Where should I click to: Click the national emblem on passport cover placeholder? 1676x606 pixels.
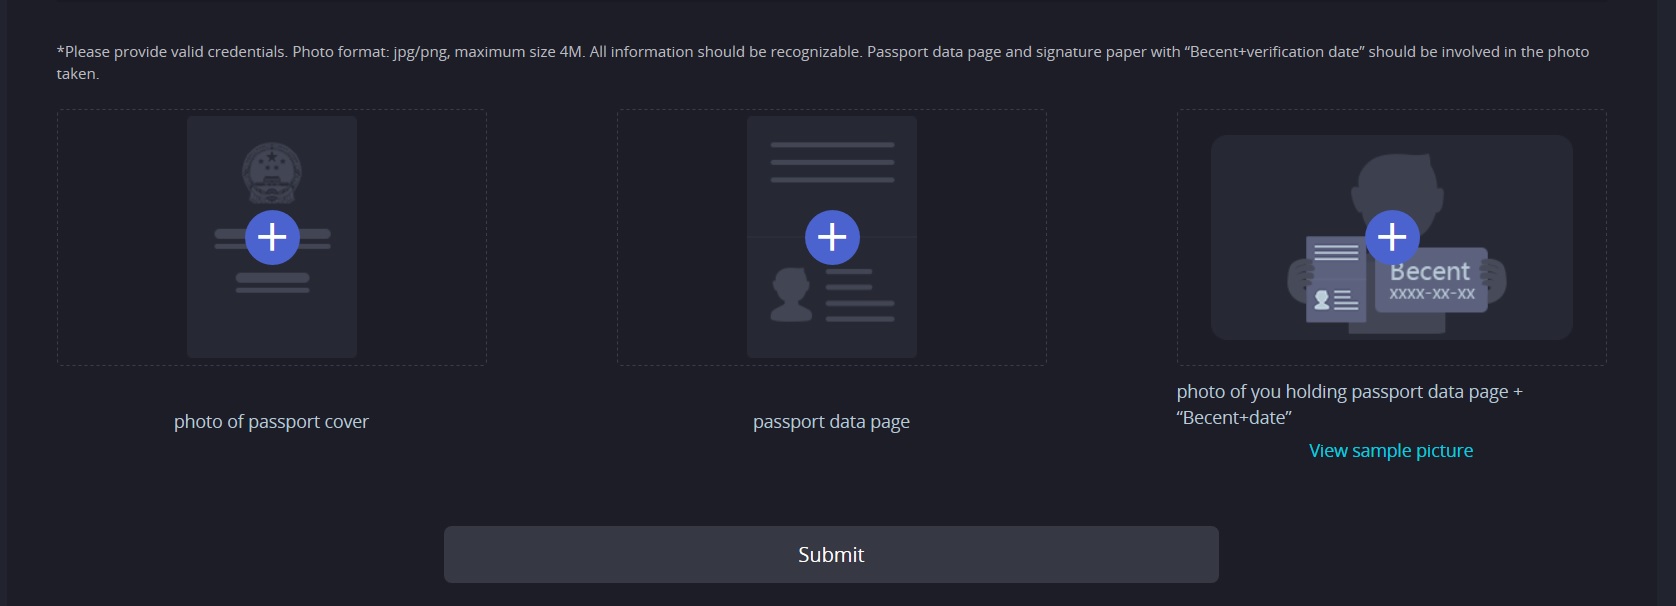(x=272, y=171)
